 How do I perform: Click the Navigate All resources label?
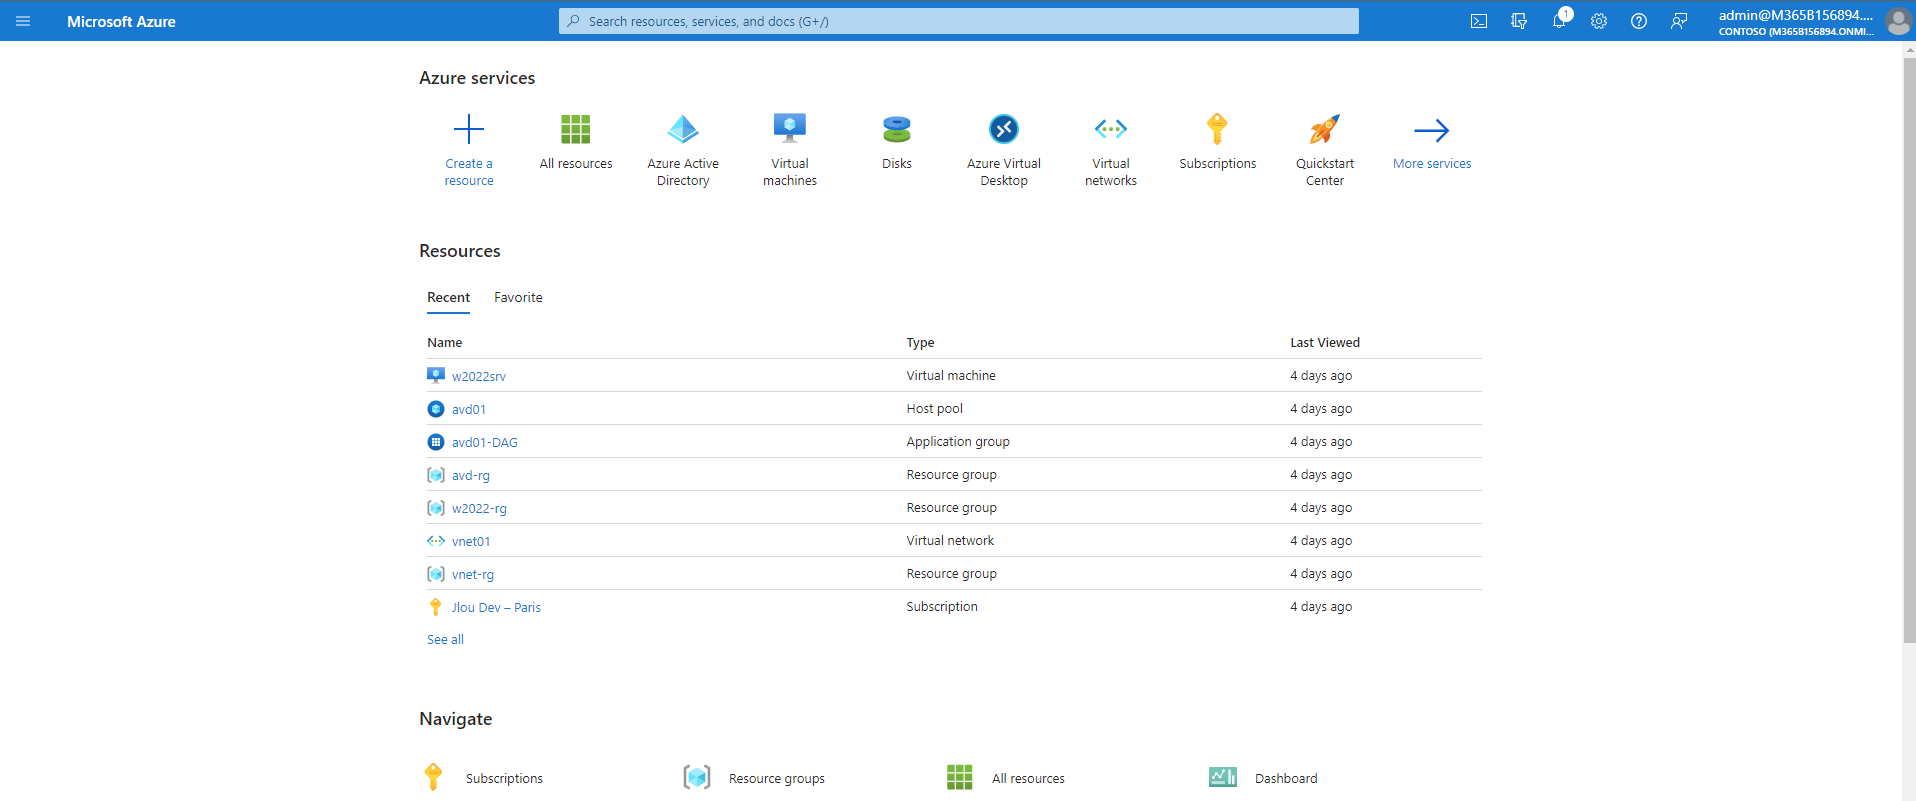[x=1028, y=778]
